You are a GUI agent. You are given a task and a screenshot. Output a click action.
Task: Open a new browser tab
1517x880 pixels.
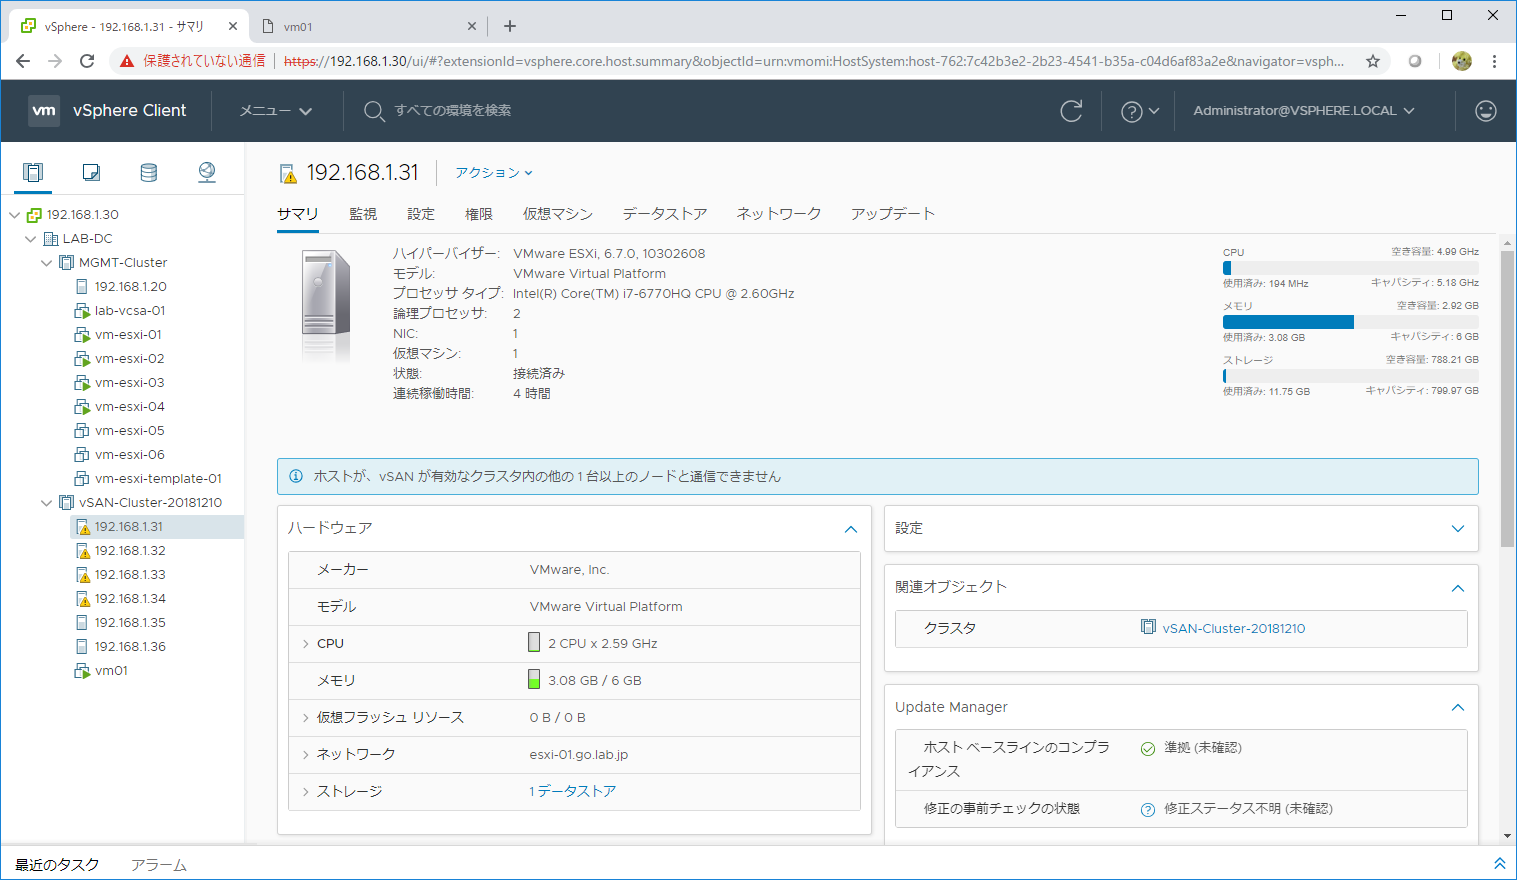click(x=510, y=26)
